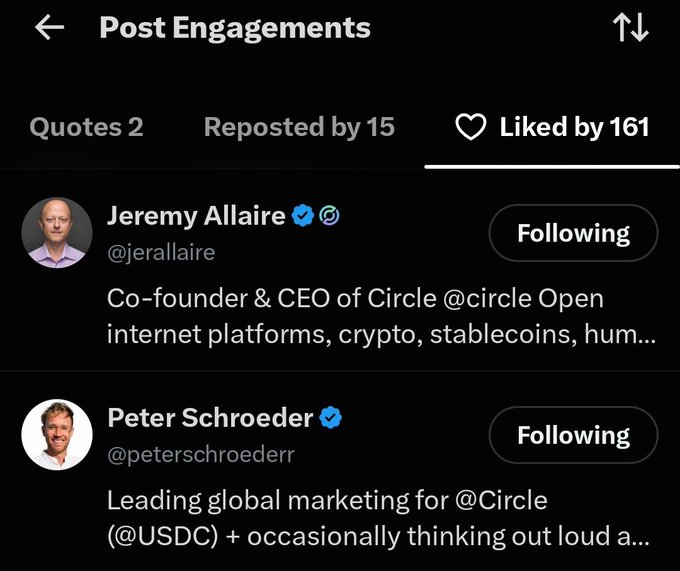Click the Jeremy Allaire display name
The image size is (680, 571).
(x=196, y=216)
